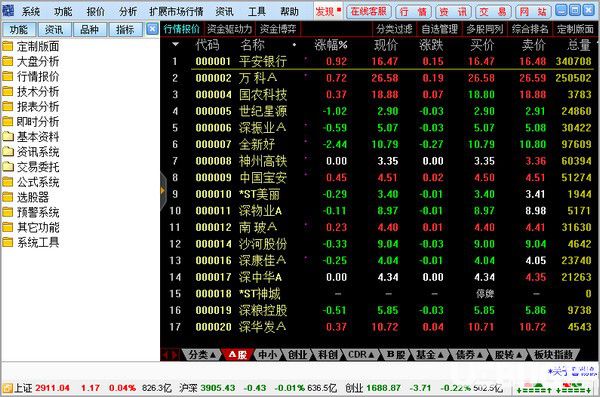
Task: Select the 资金博弈 tab
Action: tap(278, 29)
